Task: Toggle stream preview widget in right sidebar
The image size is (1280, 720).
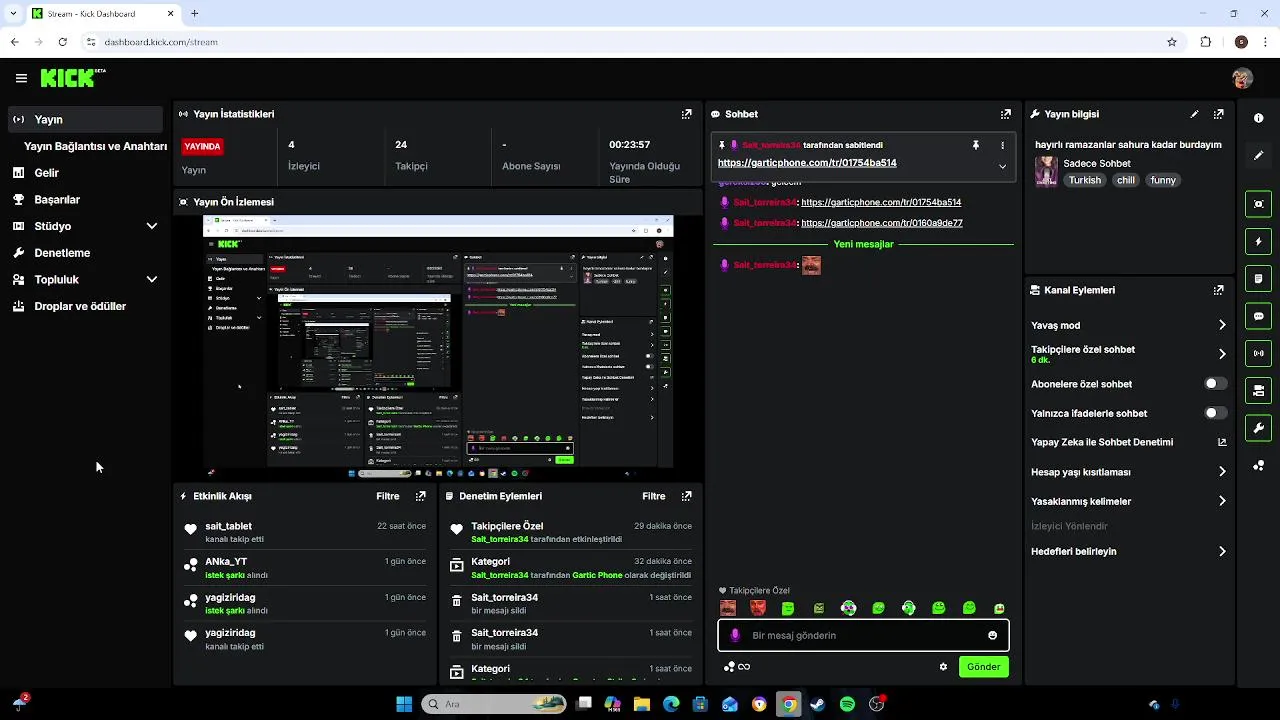Action: point(1258,204)
